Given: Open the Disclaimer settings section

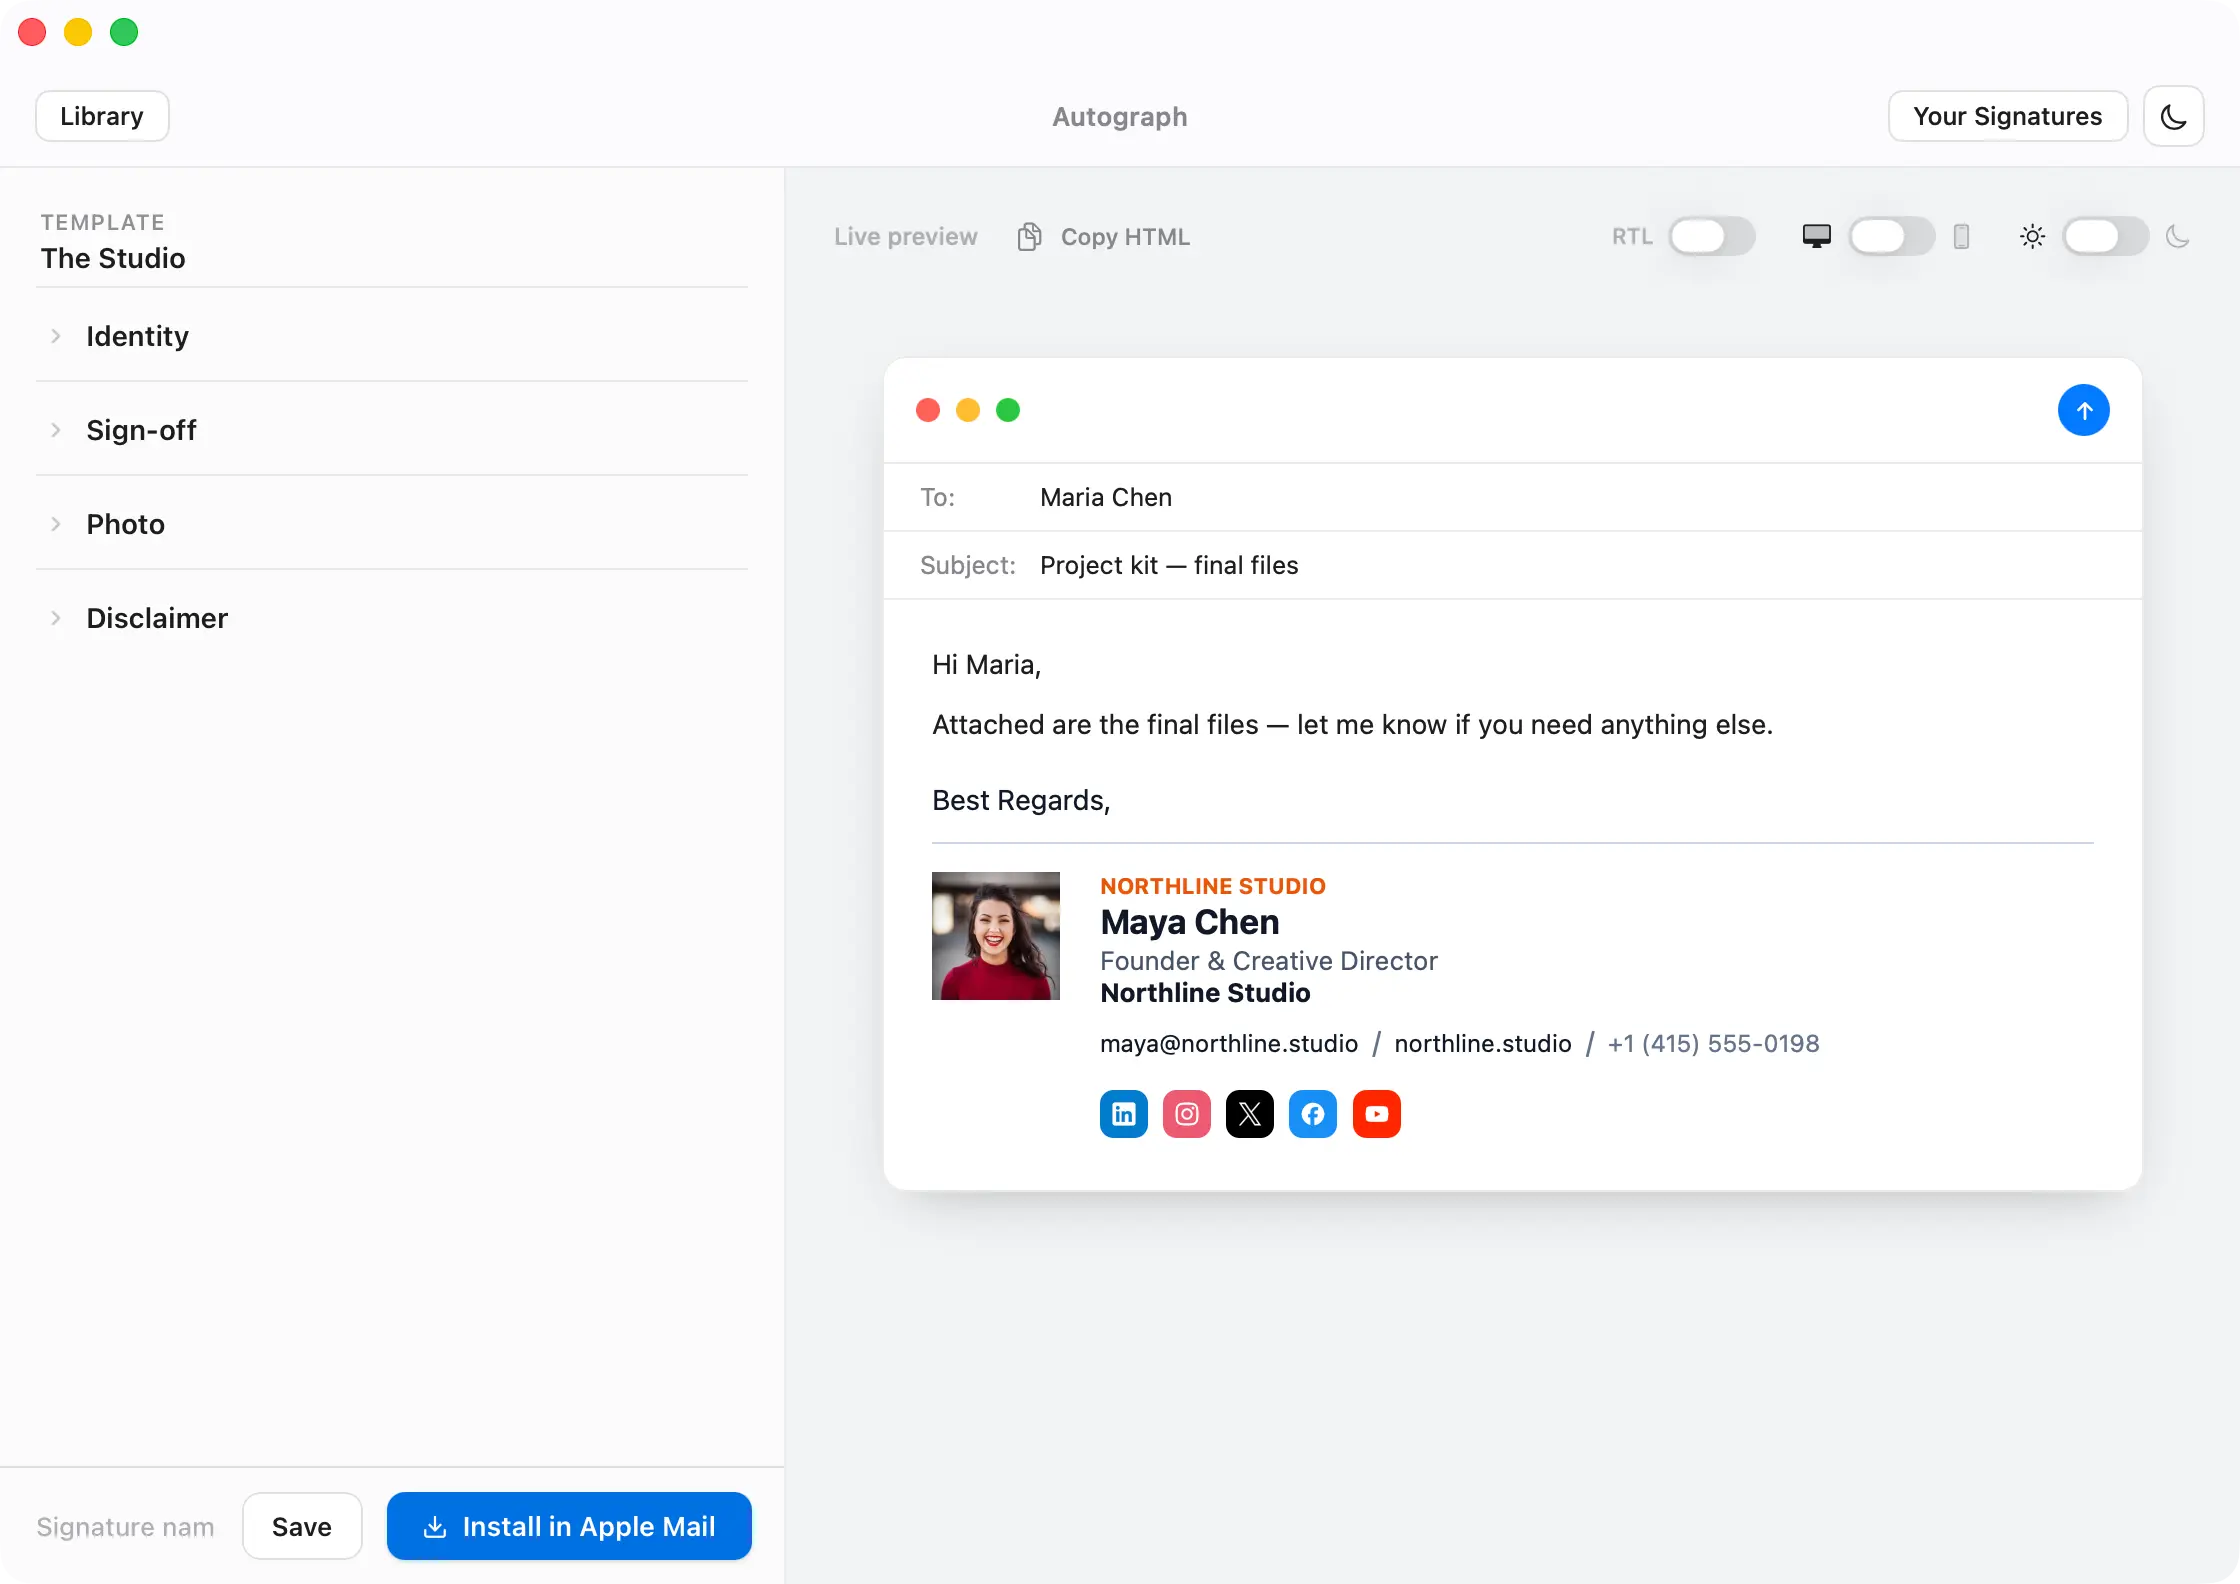Looking at the screenshot, I should coord(392,618).
